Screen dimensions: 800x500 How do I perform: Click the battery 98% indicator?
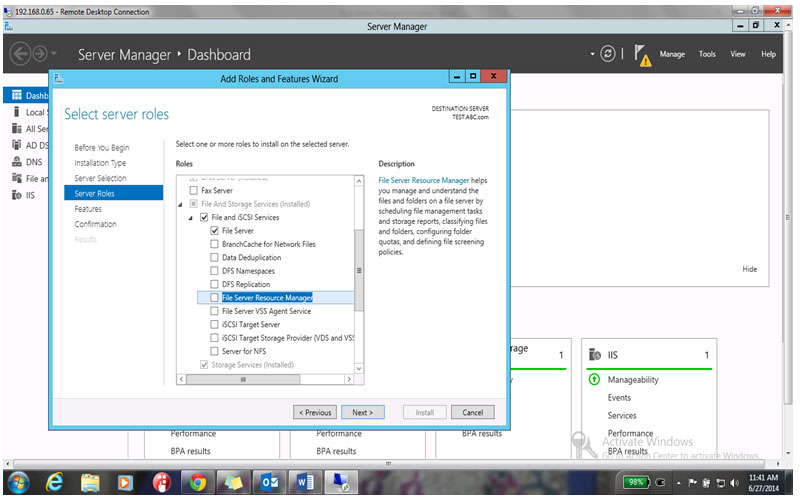636,482
